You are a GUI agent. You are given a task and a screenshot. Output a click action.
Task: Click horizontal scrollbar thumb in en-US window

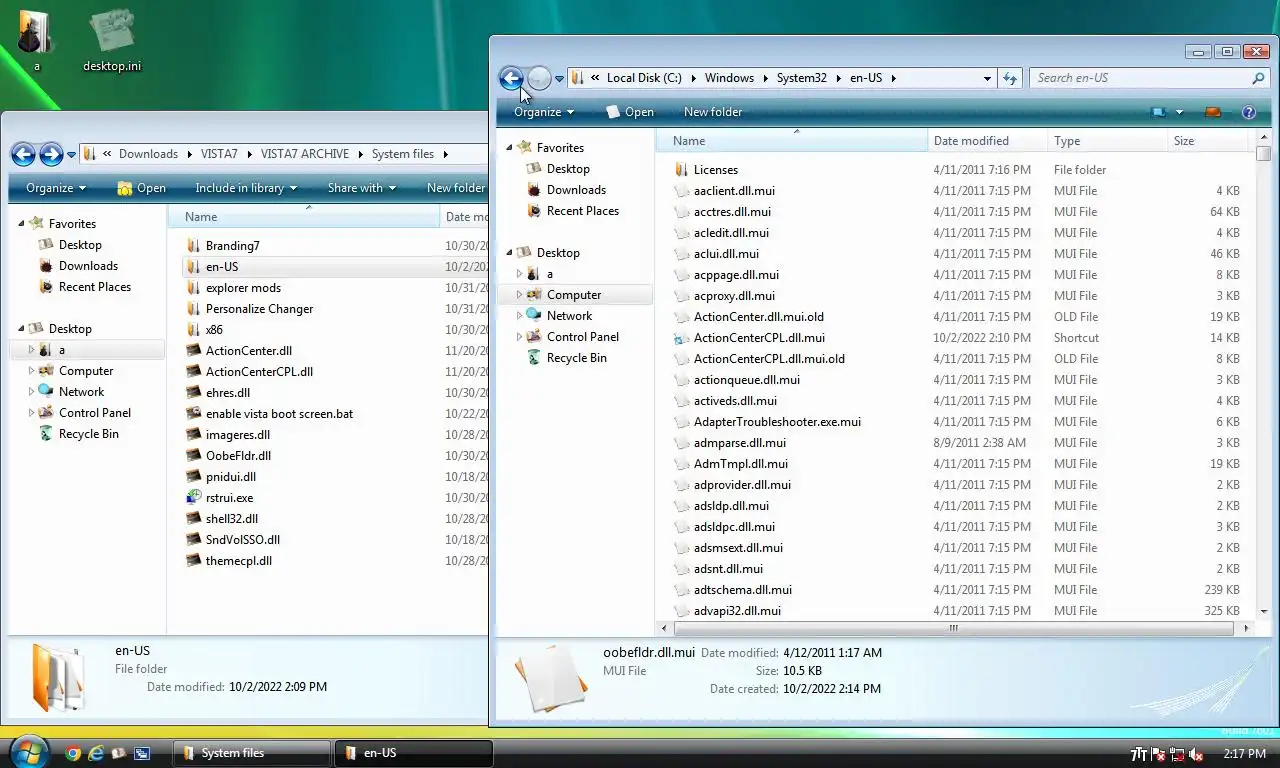click(x=953, y=629)
